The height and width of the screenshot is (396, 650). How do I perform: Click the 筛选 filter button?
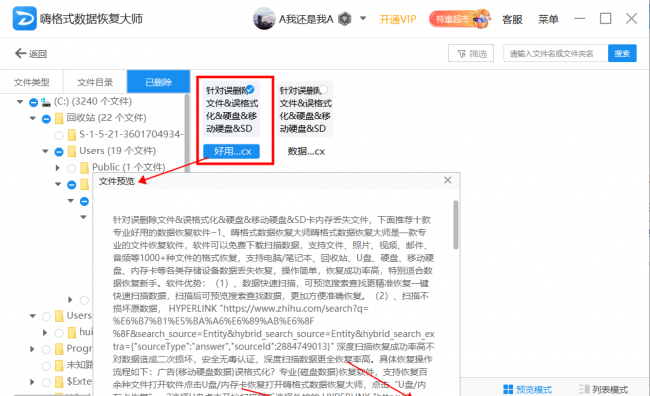point(471,53)
